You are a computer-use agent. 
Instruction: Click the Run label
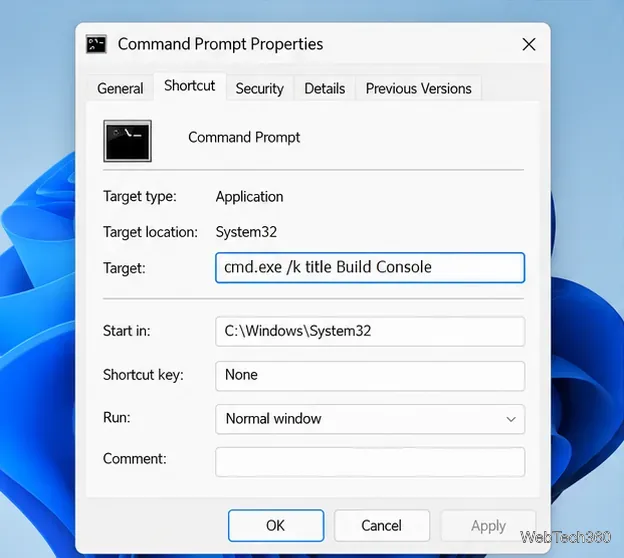coord(117,418)
